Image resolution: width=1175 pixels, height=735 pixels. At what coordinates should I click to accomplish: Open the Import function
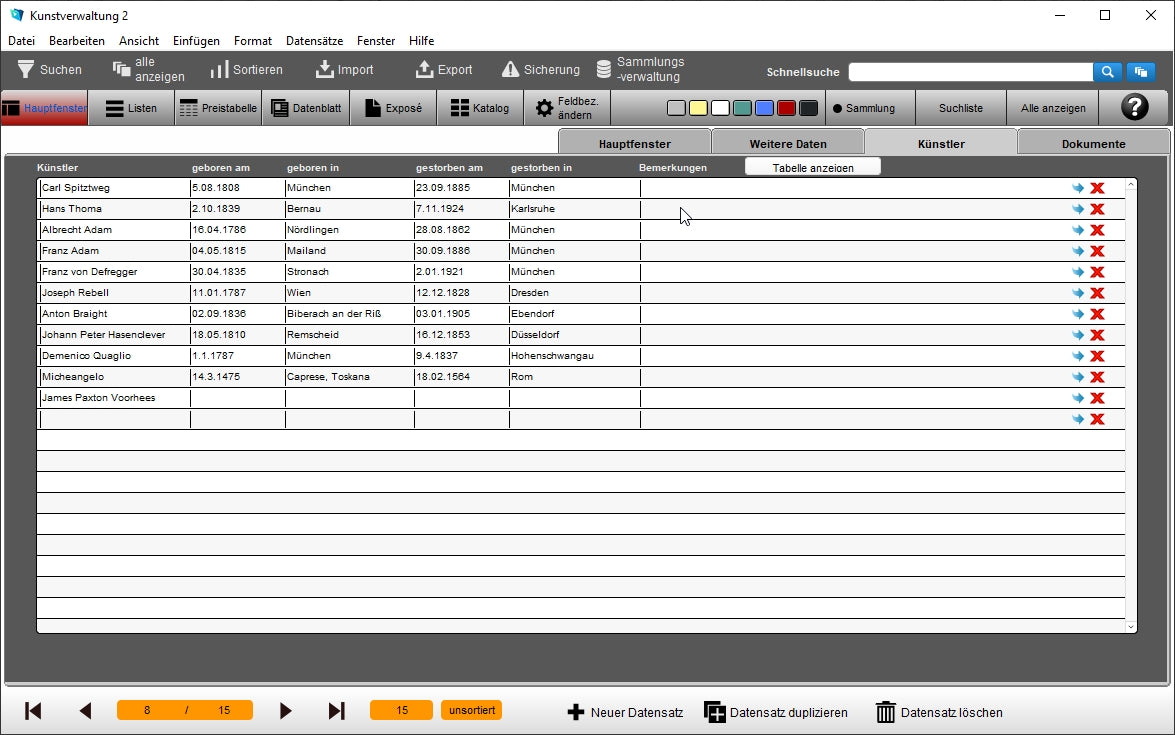pos(325,70)
